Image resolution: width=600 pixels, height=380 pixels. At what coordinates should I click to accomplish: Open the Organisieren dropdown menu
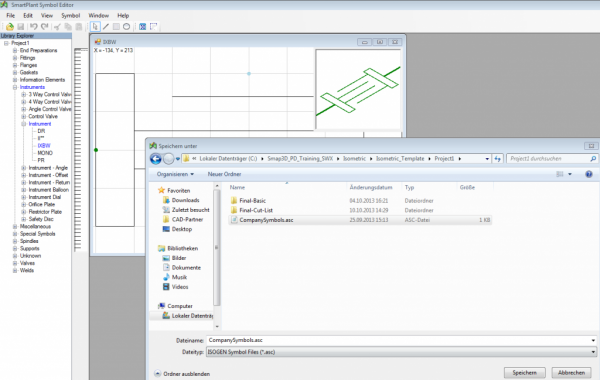click(175, 174)
